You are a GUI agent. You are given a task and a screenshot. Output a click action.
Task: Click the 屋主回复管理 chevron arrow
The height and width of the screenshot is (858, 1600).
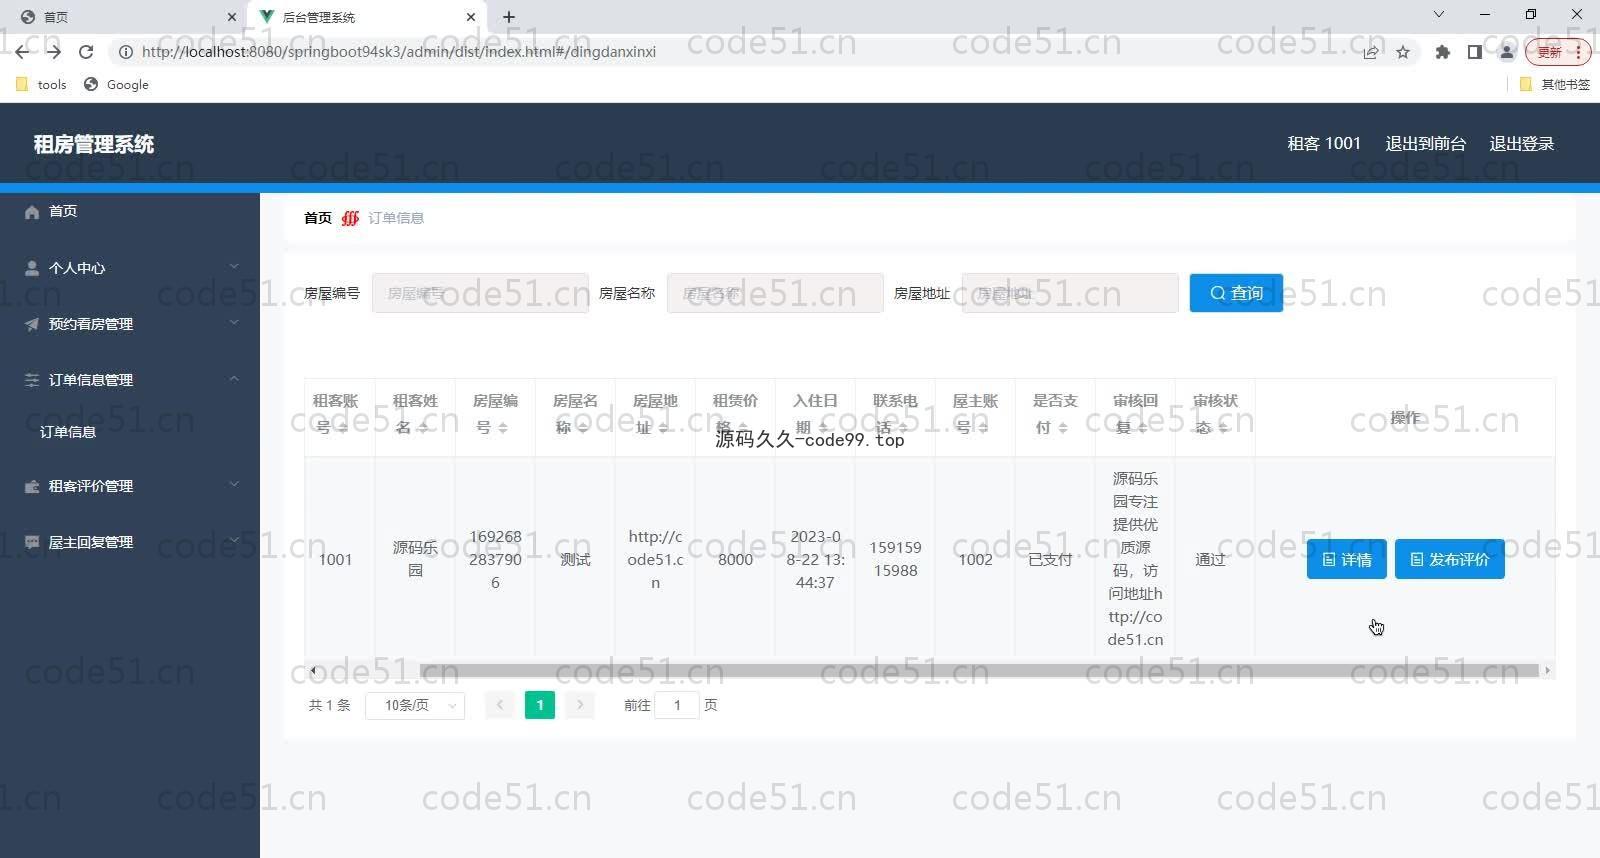(234, 540)
